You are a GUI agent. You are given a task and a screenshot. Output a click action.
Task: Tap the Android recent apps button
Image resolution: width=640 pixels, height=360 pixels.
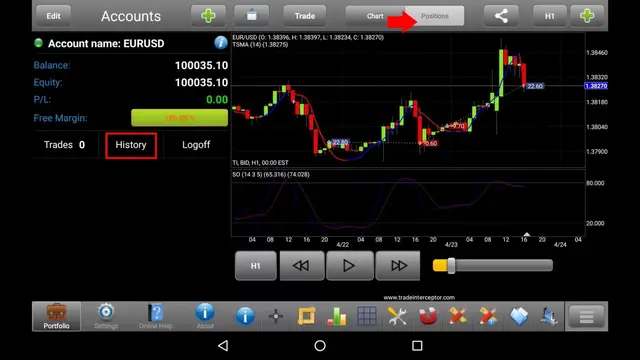coord(417,346)
